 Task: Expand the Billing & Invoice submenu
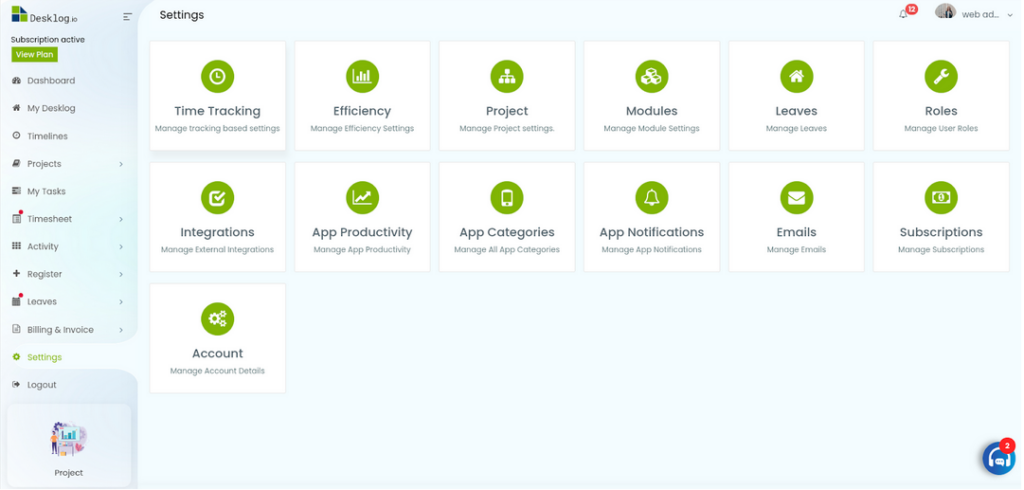(x=121, y=330)
